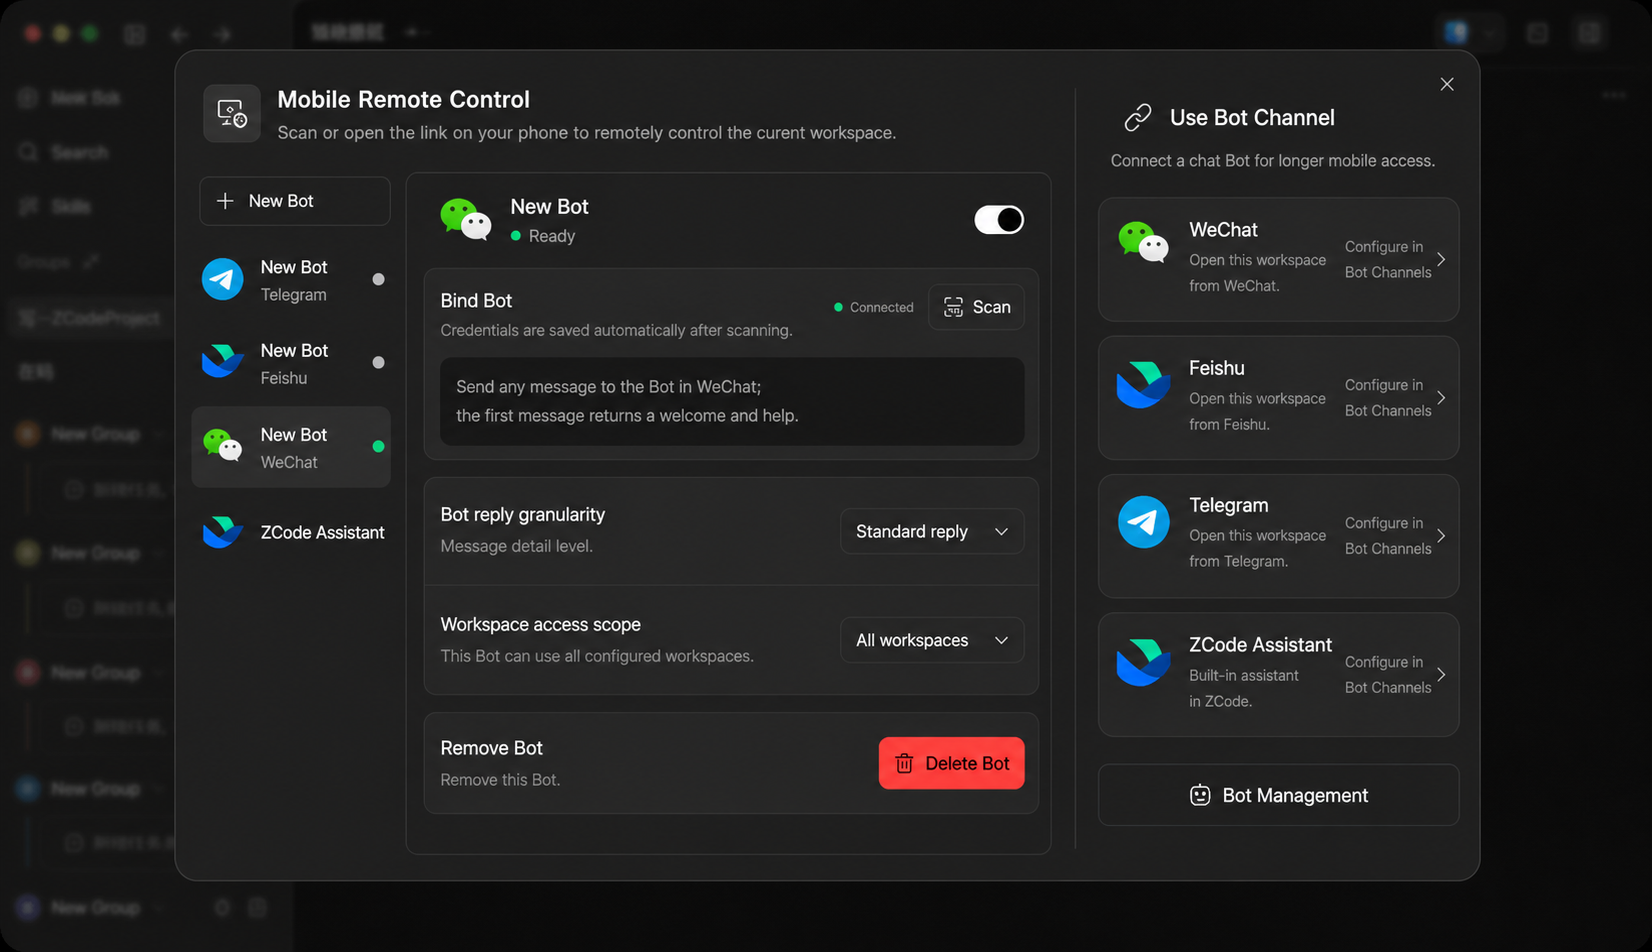Expand Telegram card chevron arrow
1652x952 pixels.
click(x=1441, y=536)
